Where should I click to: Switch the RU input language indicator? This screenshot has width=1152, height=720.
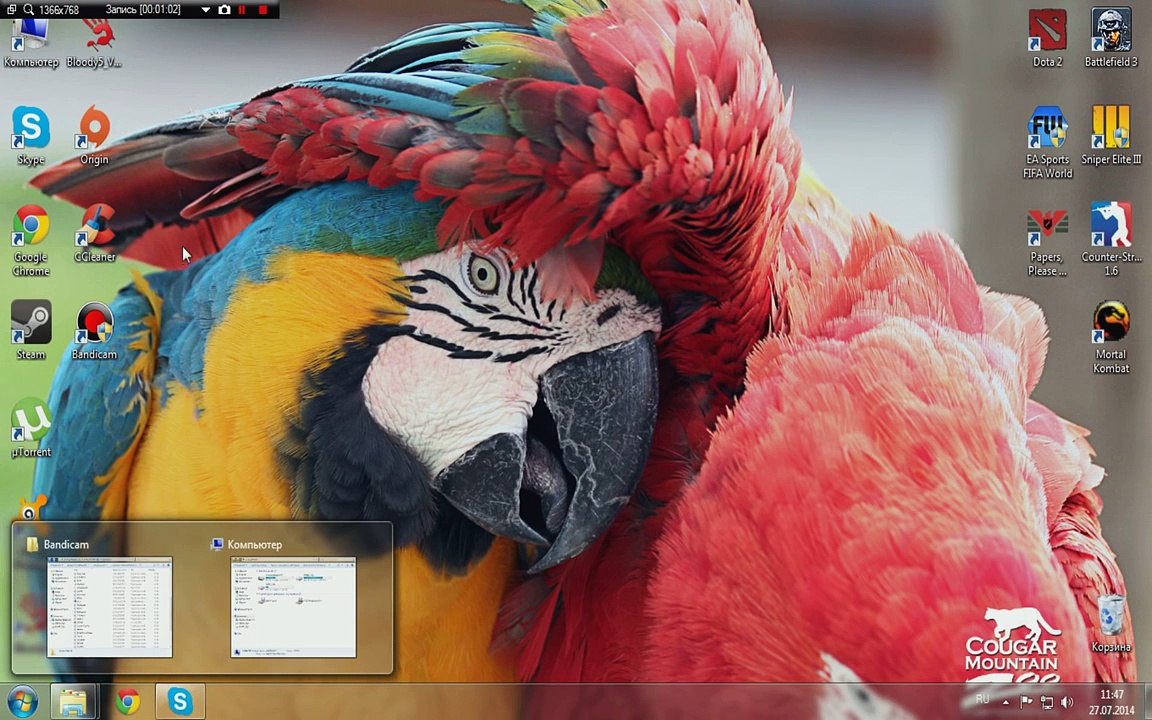click(x=982, y=699)
